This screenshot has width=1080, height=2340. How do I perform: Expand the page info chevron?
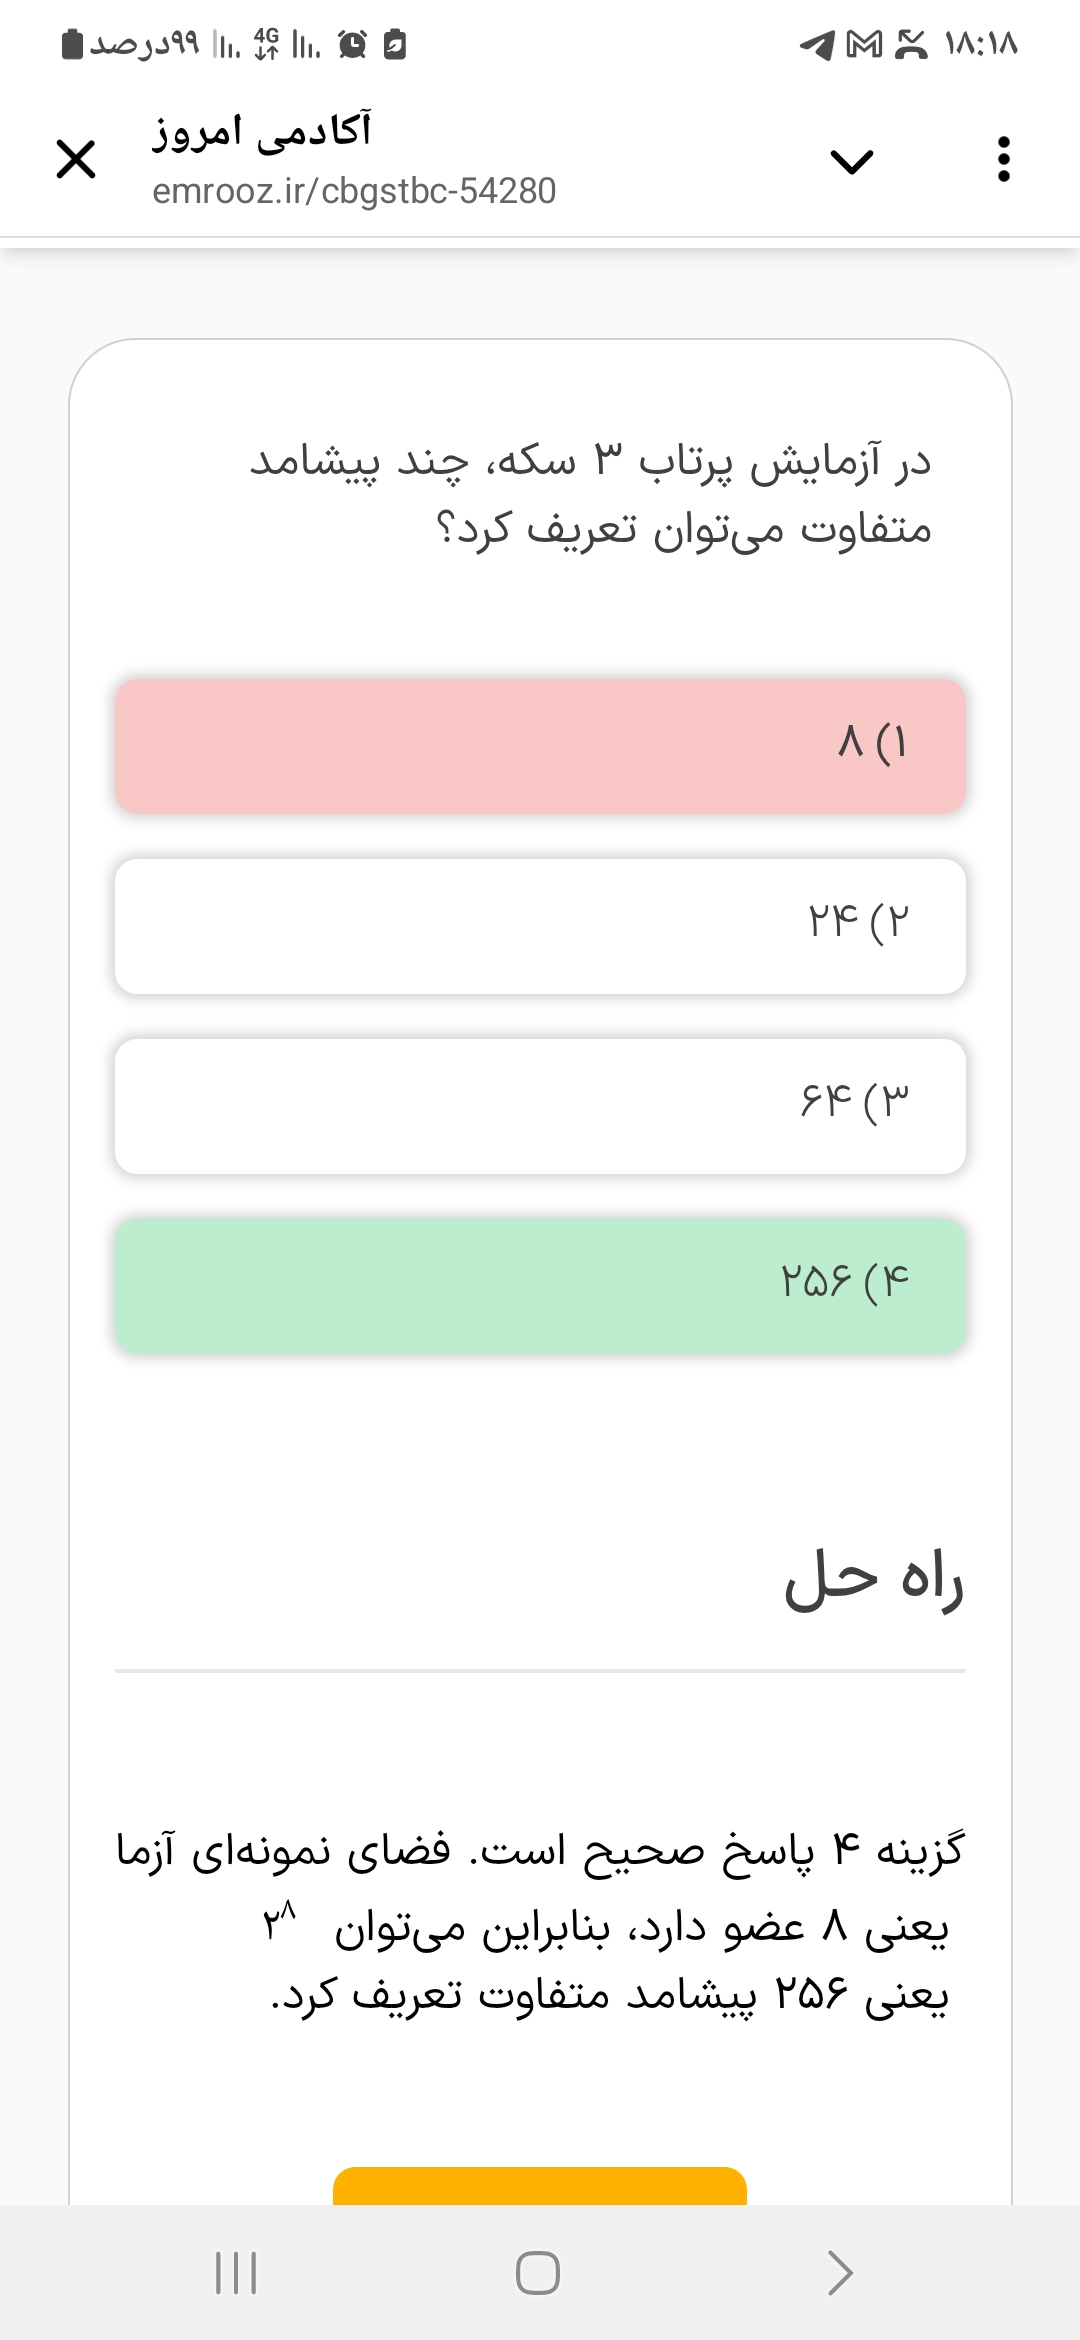(x=851, y=160)
